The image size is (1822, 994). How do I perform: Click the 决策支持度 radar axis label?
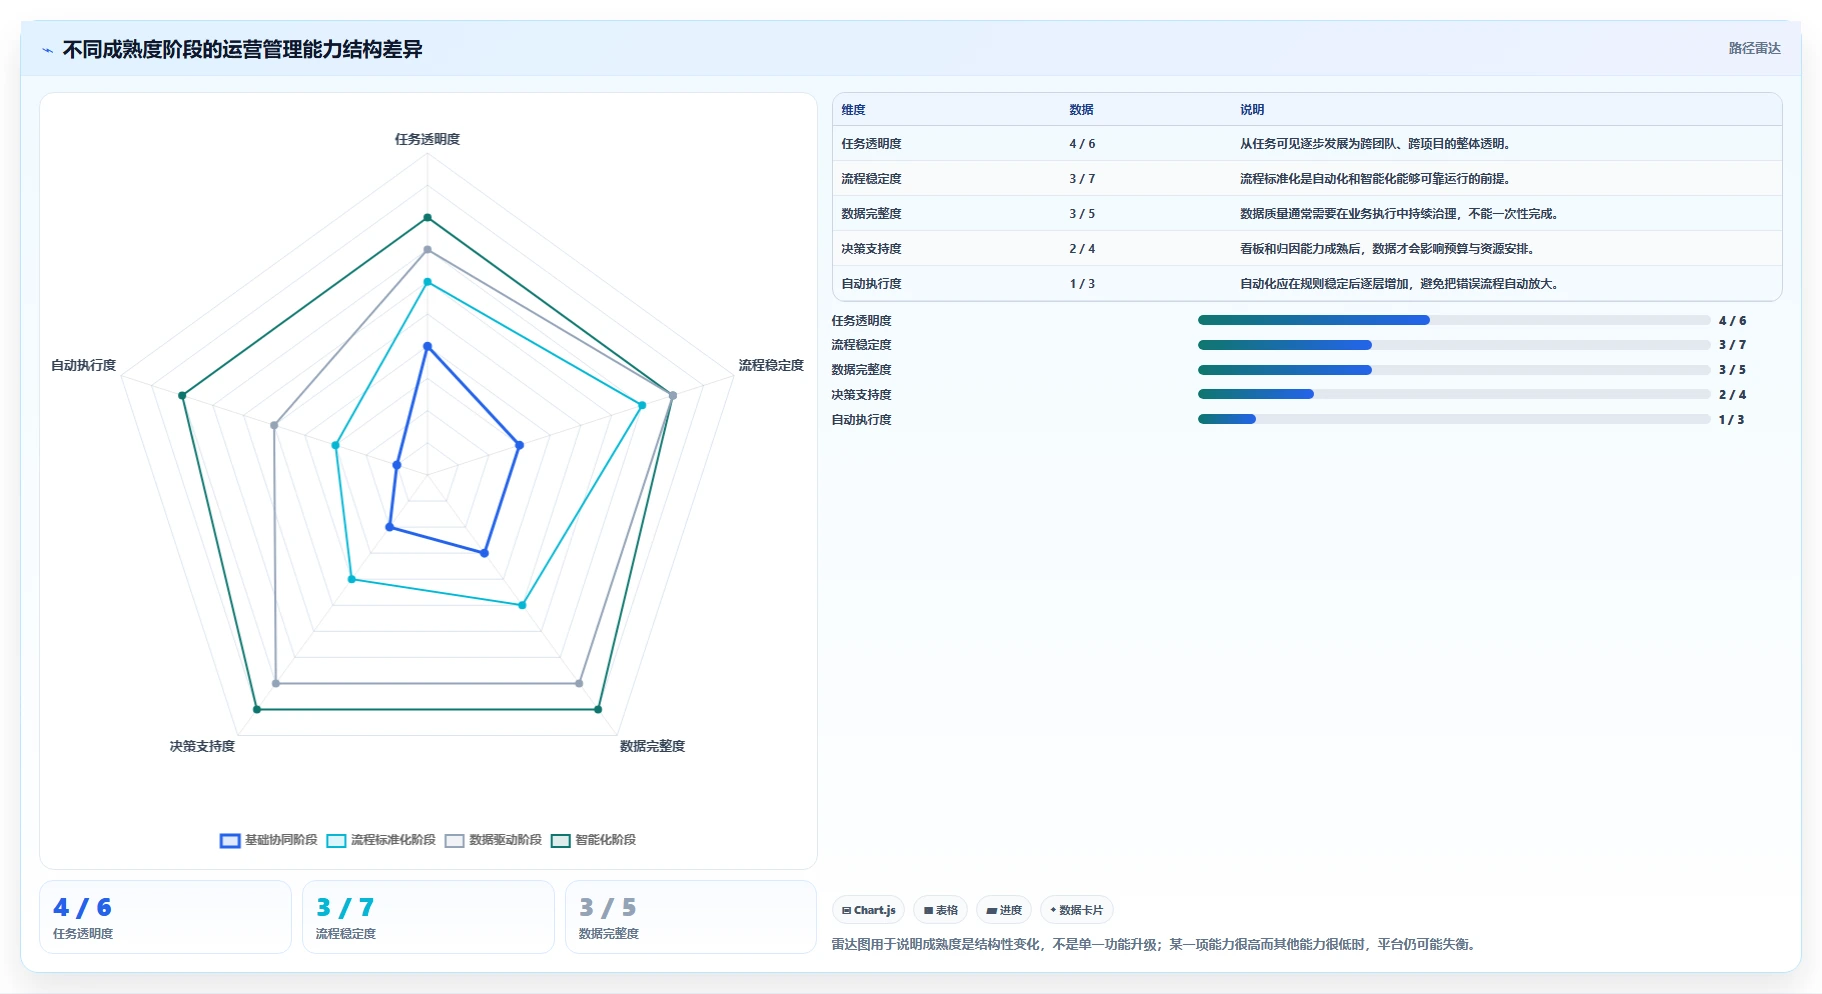(202, 746)
